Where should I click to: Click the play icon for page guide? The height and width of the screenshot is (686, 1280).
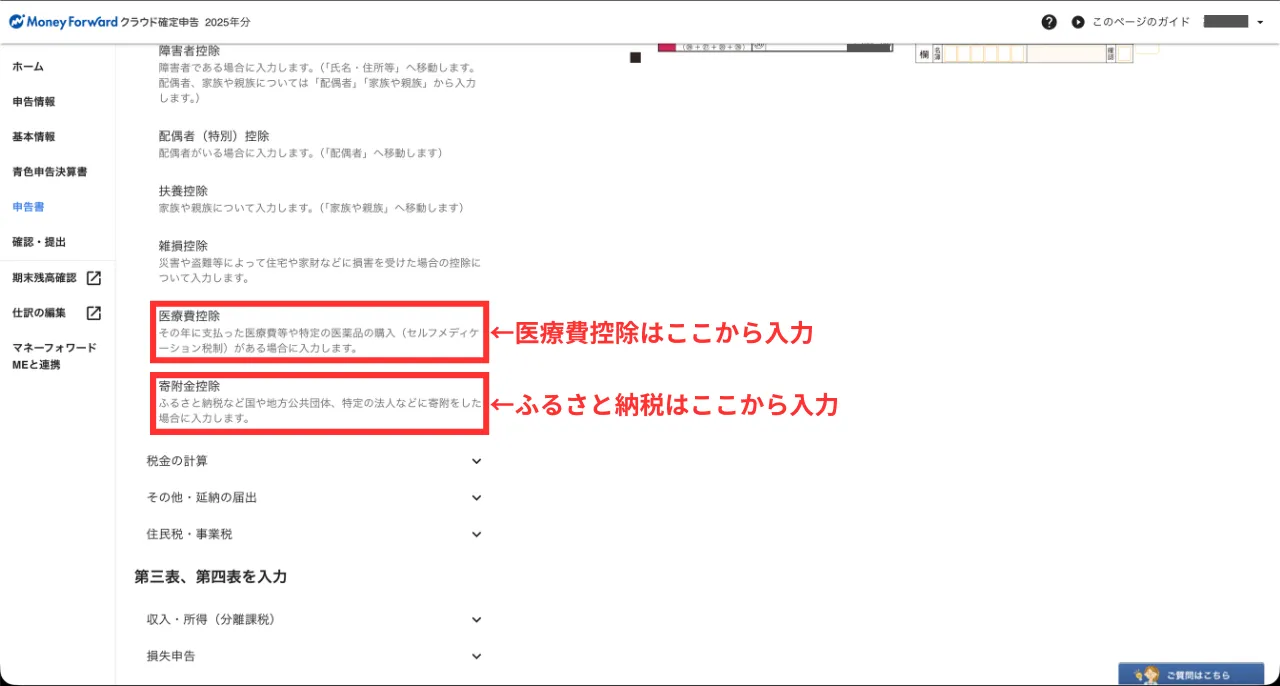tap(1078, 22)
